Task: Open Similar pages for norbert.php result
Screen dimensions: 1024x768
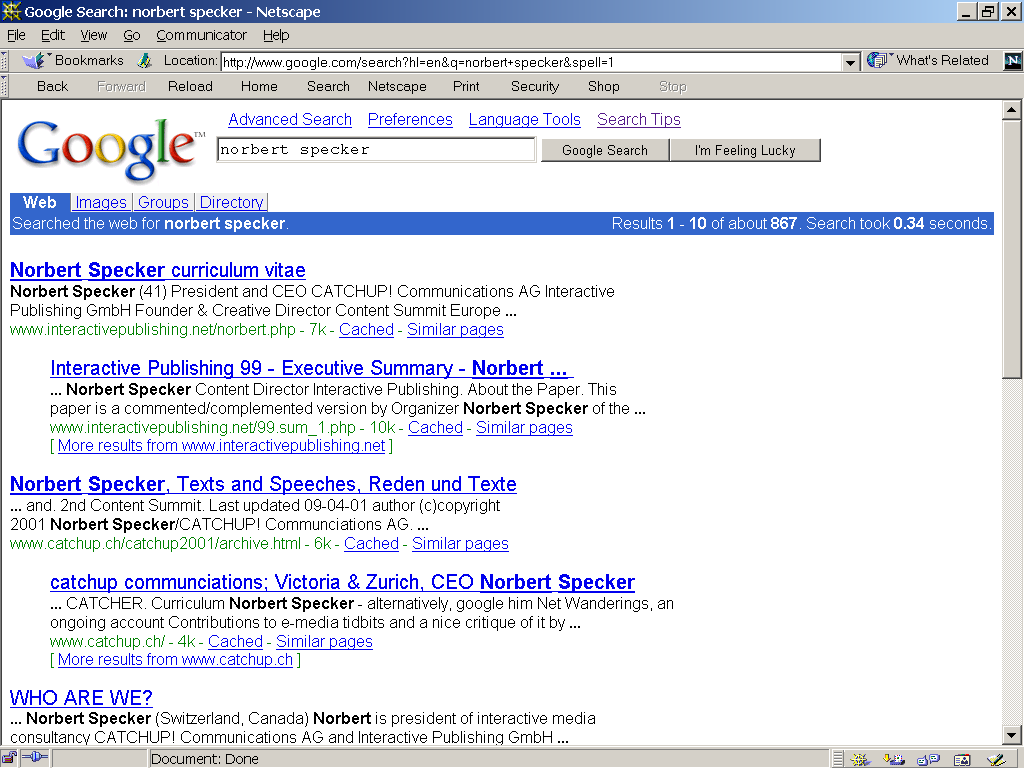Action: (x=455, y=330)
